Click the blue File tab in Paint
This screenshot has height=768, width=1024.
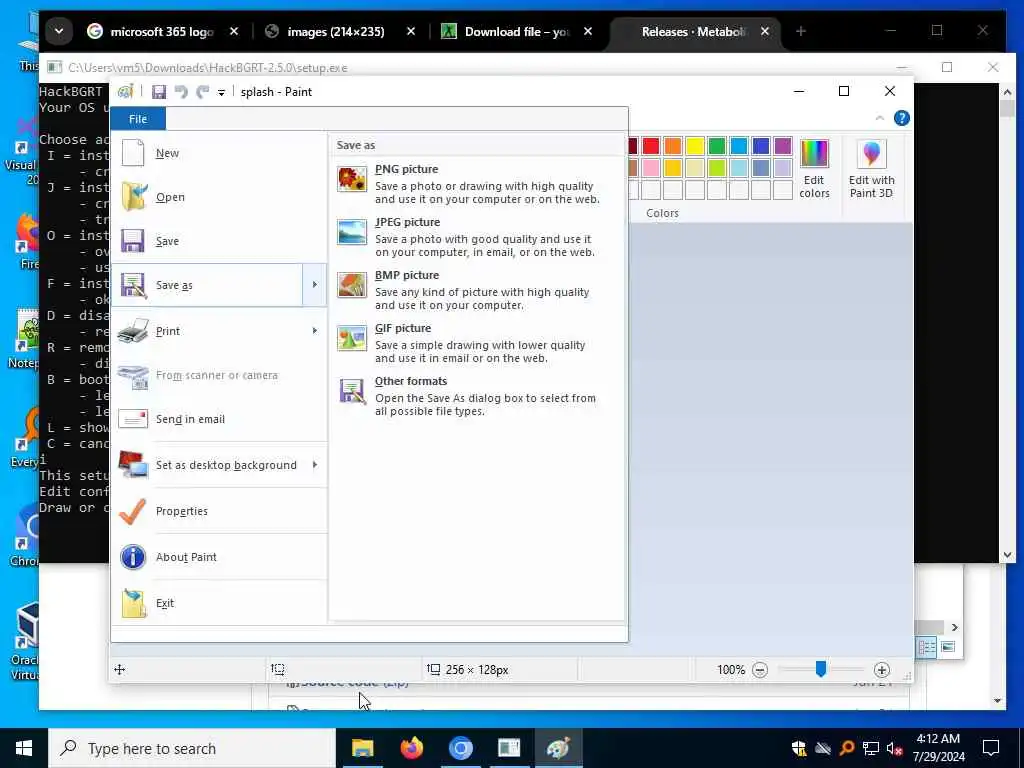pos(138,119)
